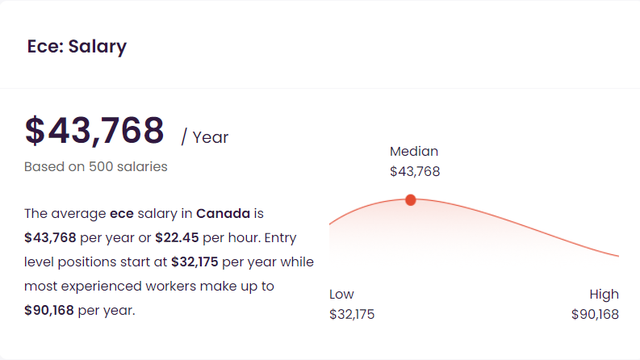Click the Ece: Salary heading

77,47
